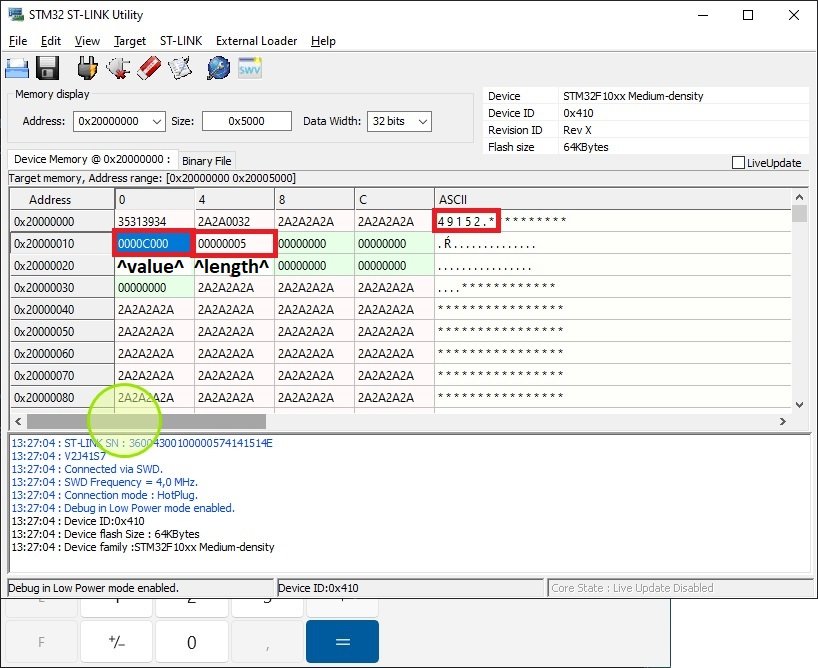Screen dimensions: 818x668
Task: Click address row 0x20000040
Action: 62,309
